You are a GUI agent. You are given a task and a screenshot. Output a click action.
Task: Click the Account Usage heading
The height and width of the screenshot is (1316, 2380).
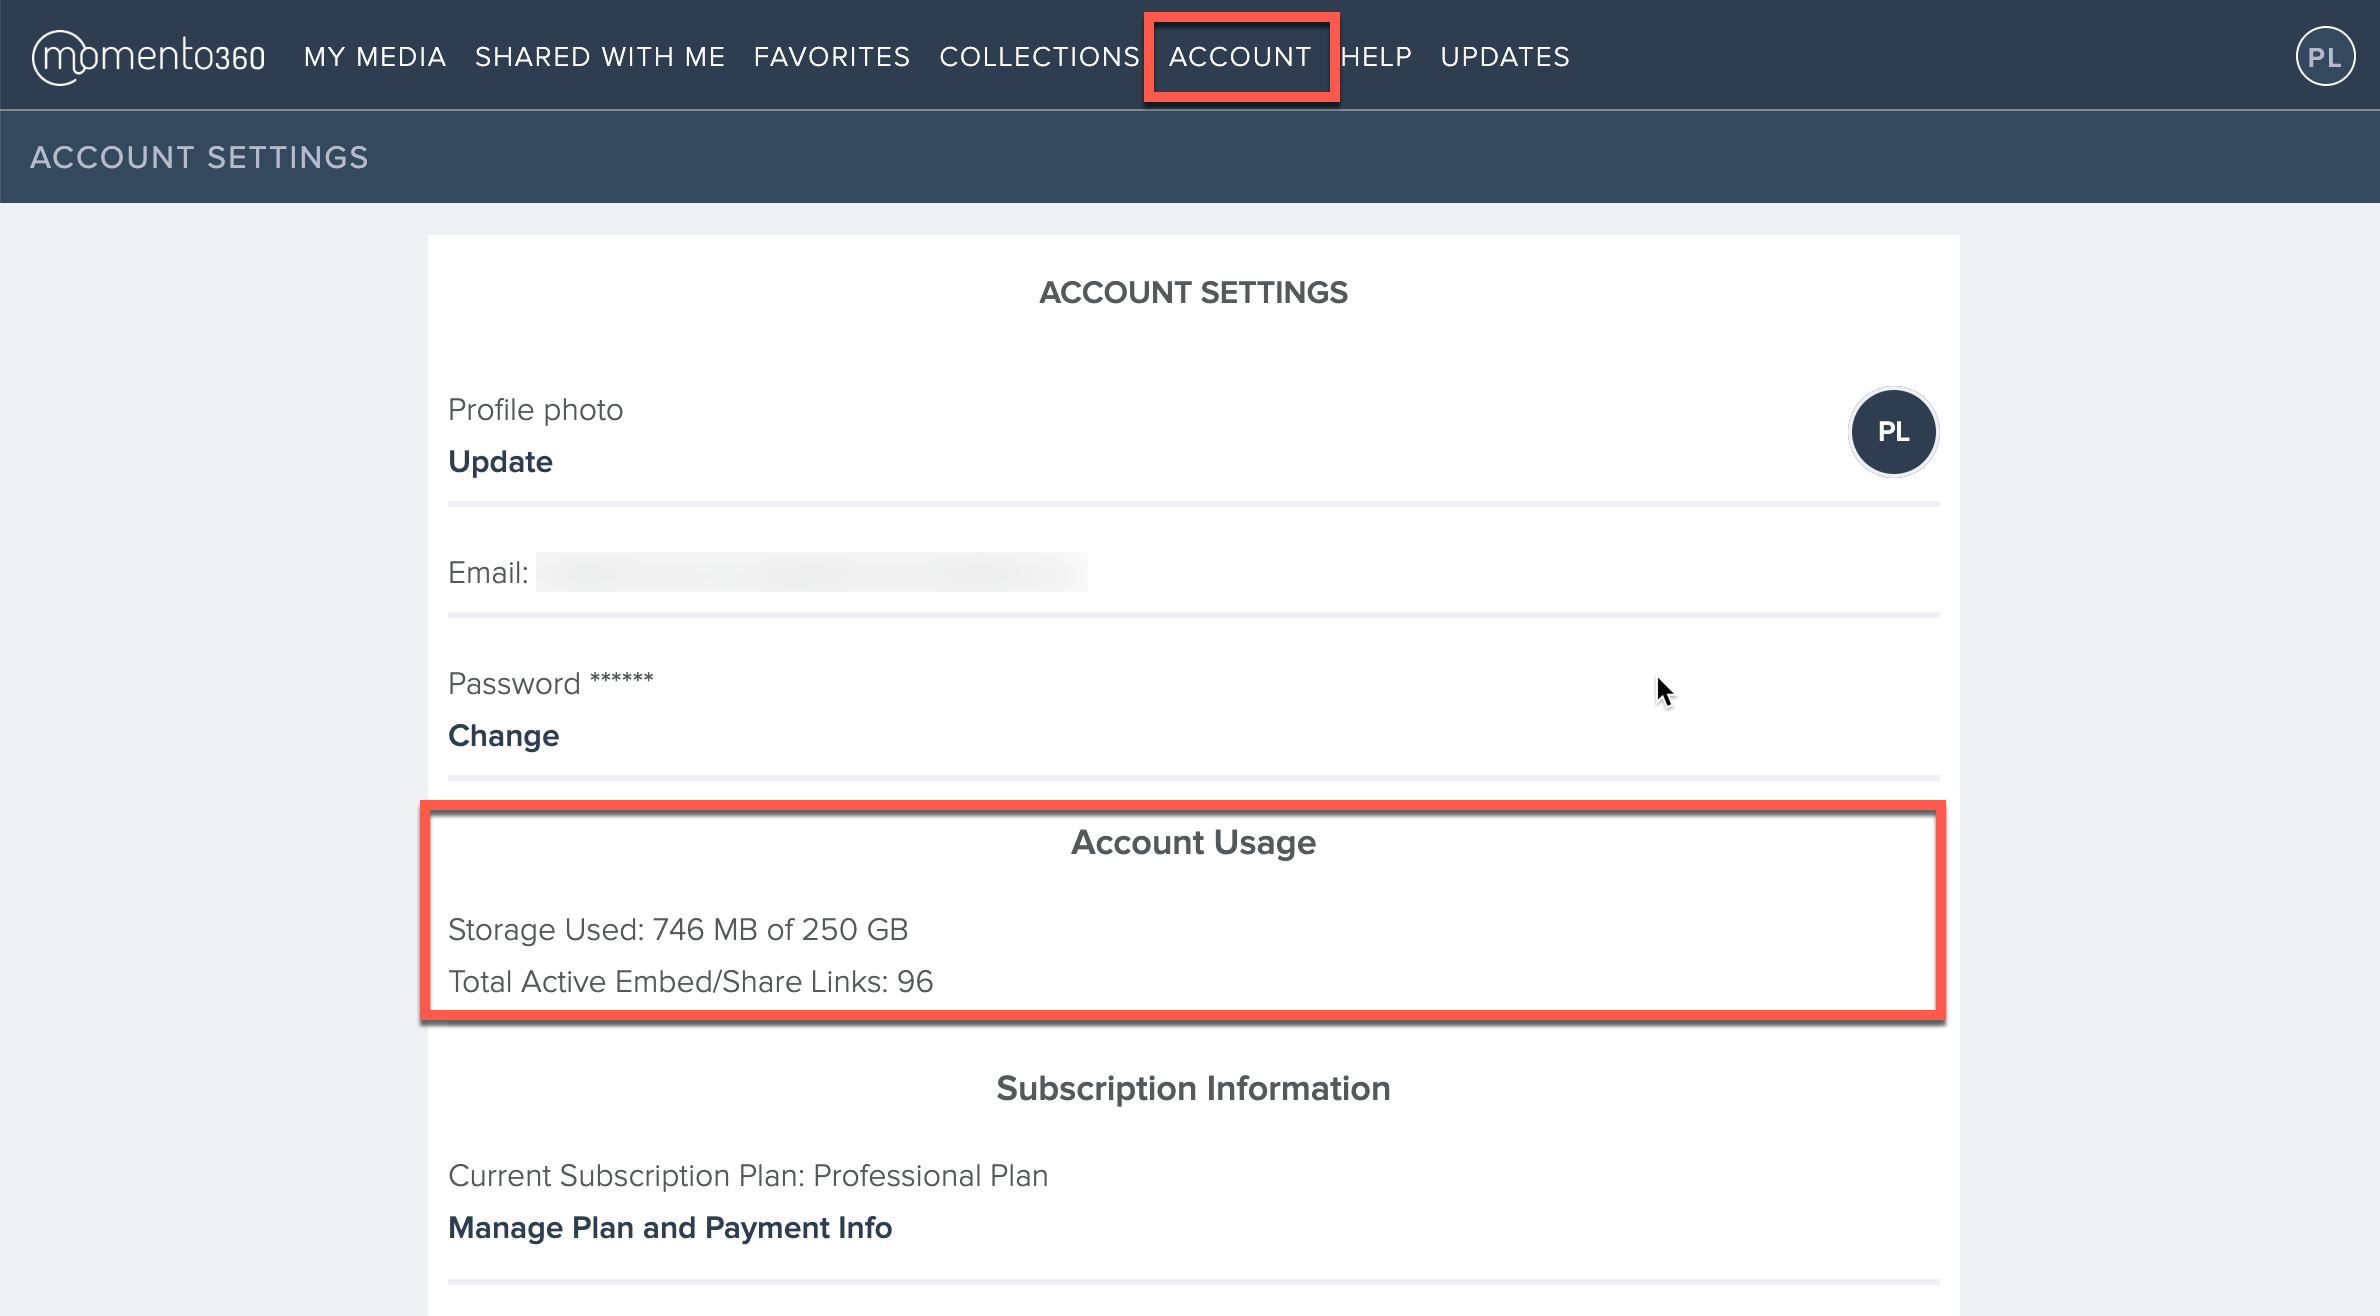click(1192, 843)
